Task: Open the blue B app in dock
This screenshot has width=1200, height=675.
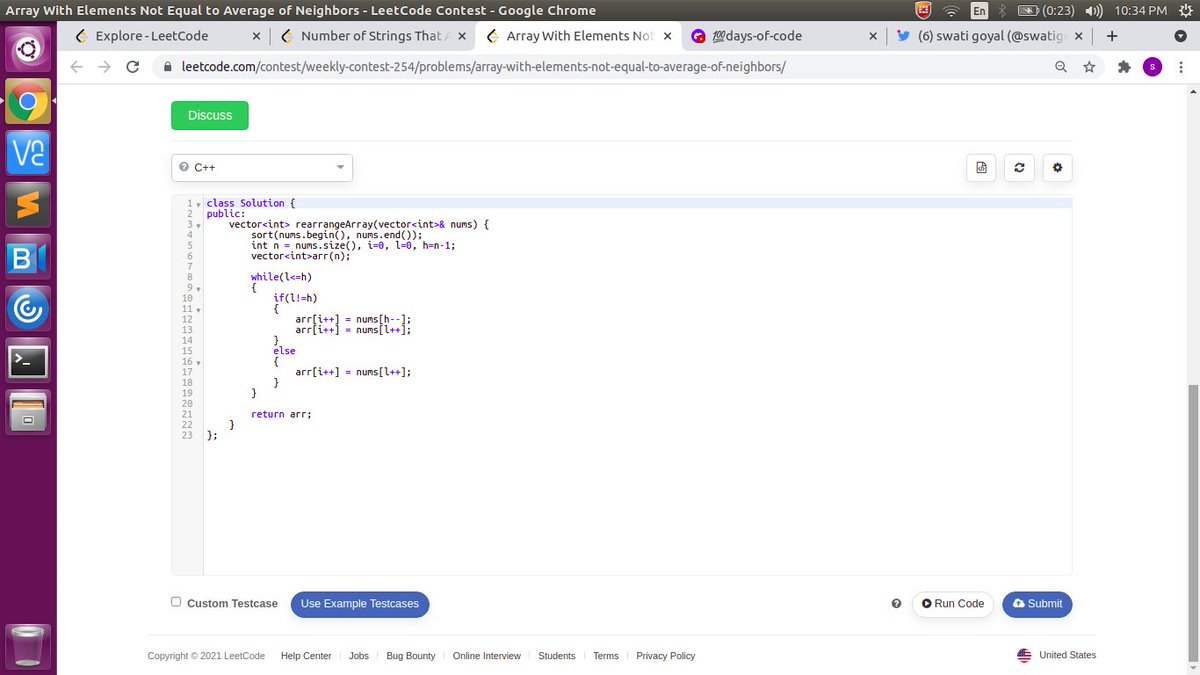Action: (28, 258)
